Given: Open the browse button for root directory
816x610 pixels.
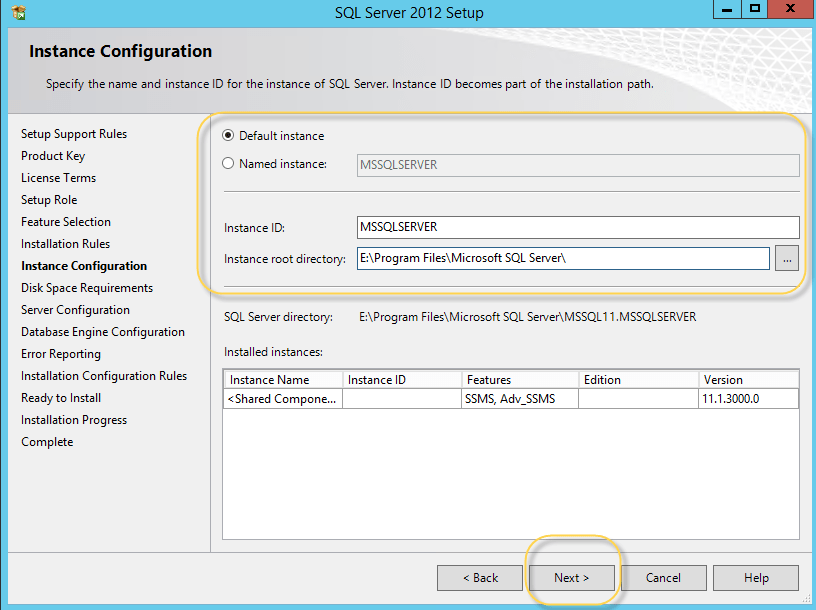Looking at the screenshot, I should [786, 259].
